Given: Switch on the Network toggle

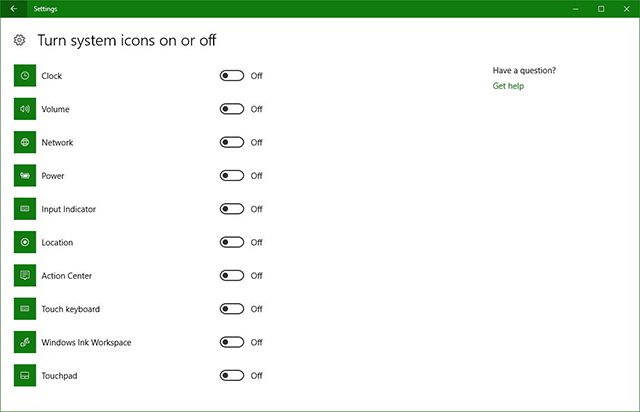Looking at the screenshot, I should pyautogui.click(x=232, y=142).
